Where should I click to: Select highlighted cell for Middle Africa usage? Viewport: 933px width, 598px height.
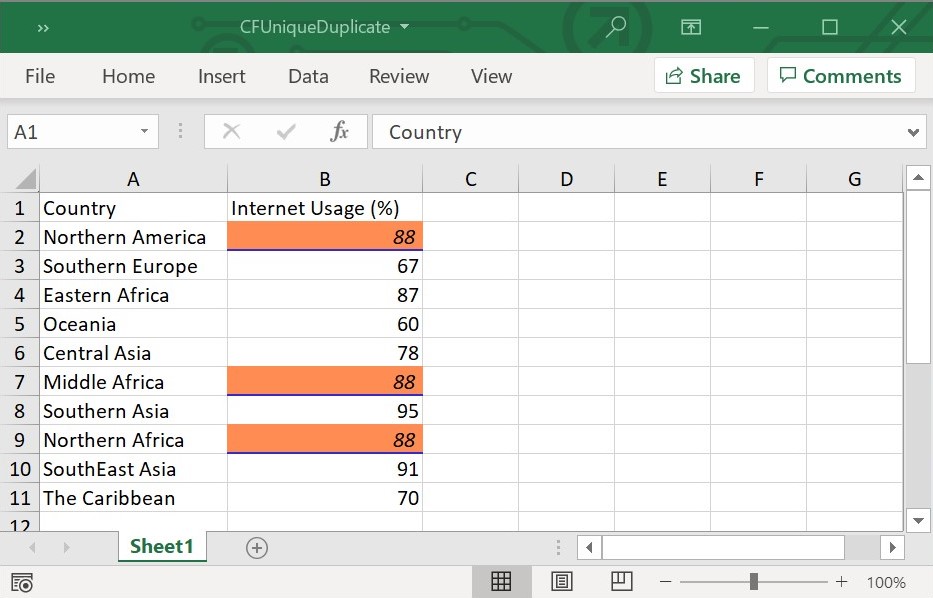coord(325,382)
